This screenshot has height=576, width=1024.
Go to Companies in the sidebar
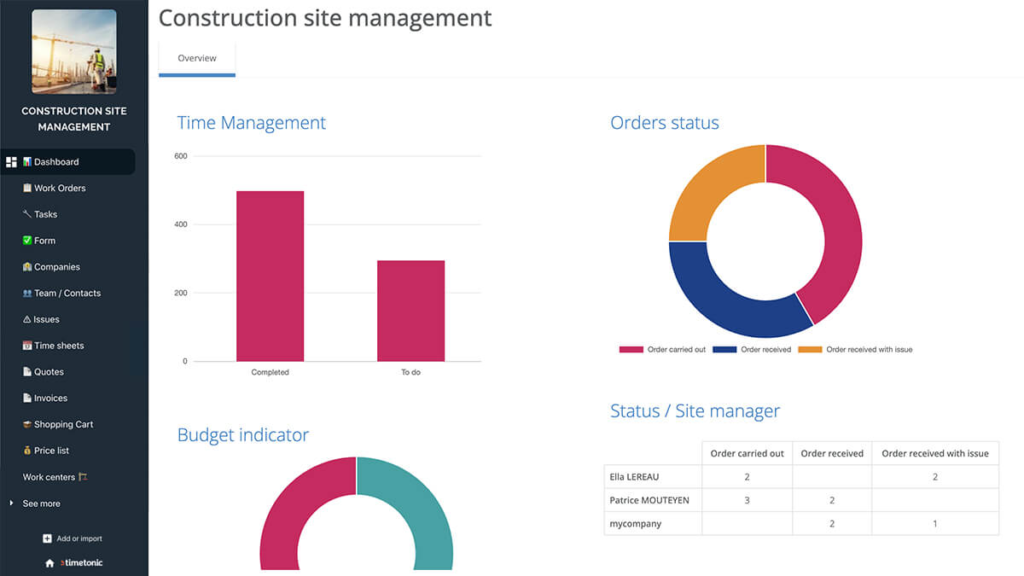[x=51, y=267]
